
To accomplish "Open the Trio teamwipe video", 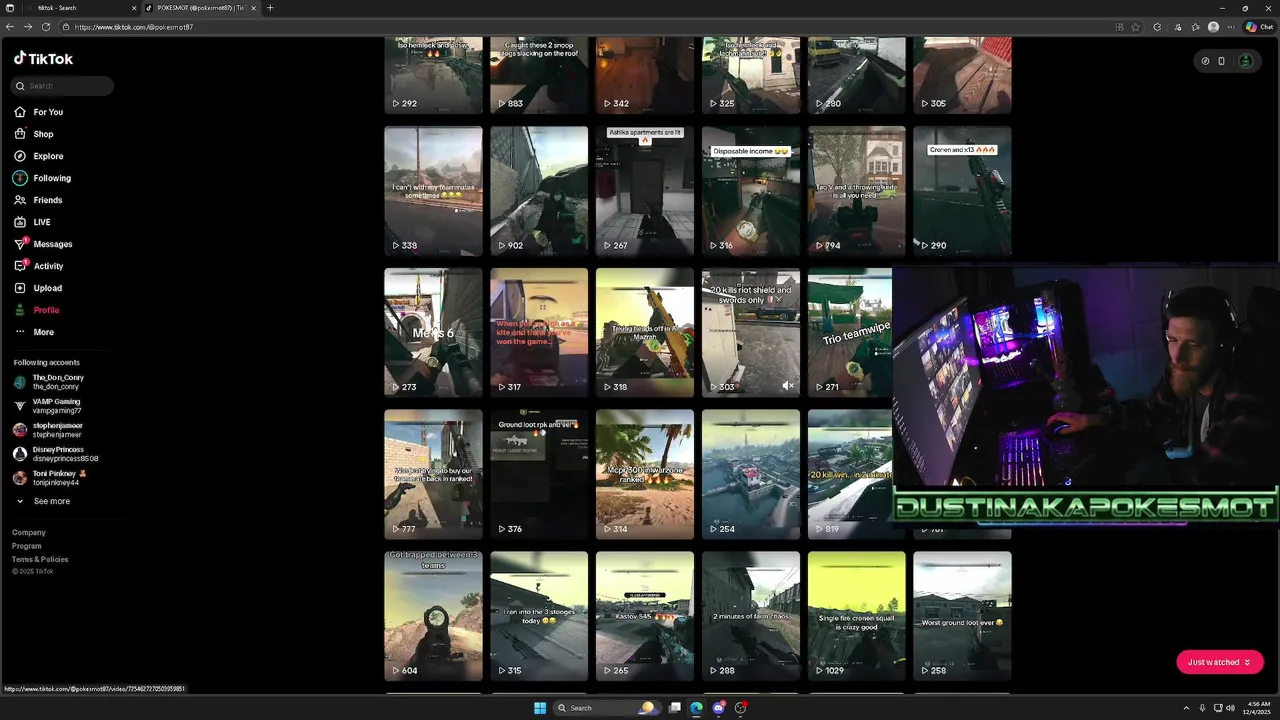I will pyautogui.click(x=850, y=333).
